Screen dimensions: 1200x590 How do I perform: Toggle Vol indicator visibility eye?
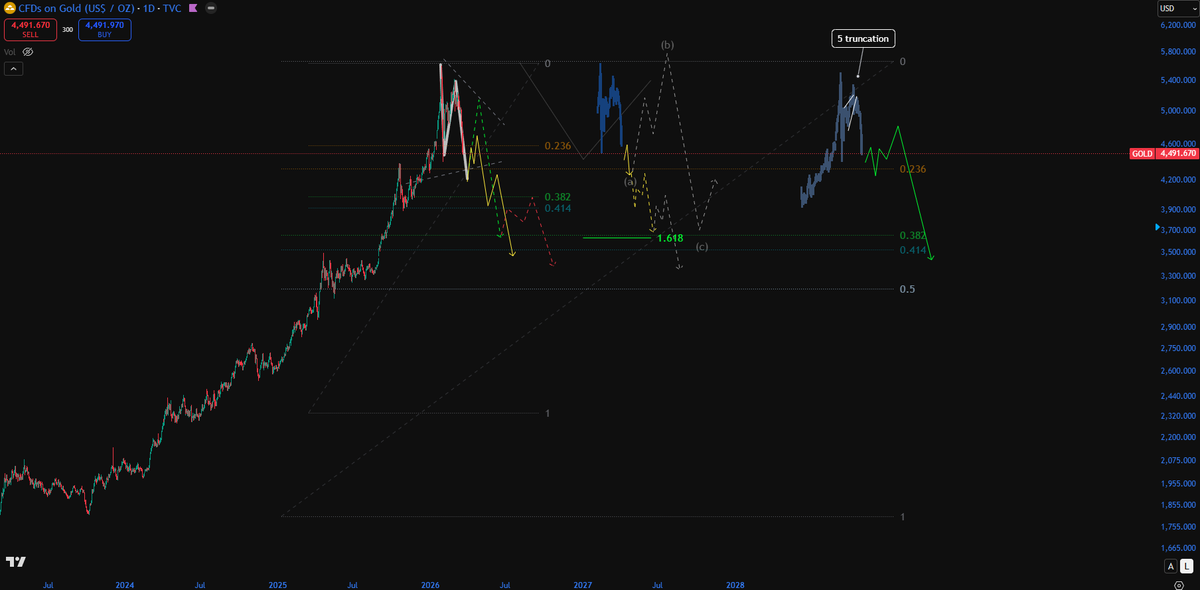pos(27,51)
